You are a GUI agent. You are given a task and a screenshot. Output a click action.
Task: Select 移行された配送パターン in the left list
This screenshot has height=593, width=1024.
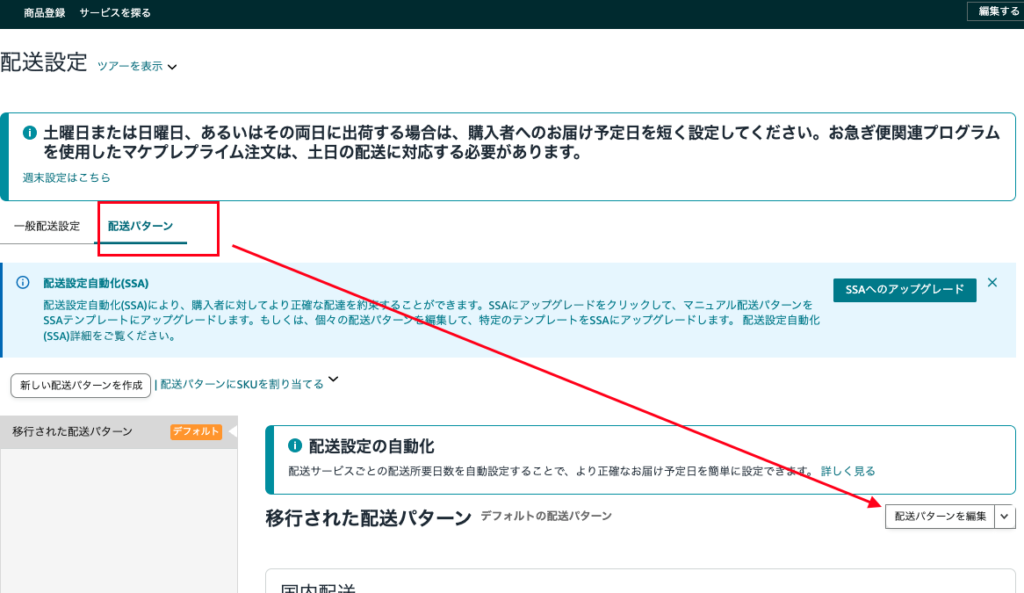click(72, 432)
